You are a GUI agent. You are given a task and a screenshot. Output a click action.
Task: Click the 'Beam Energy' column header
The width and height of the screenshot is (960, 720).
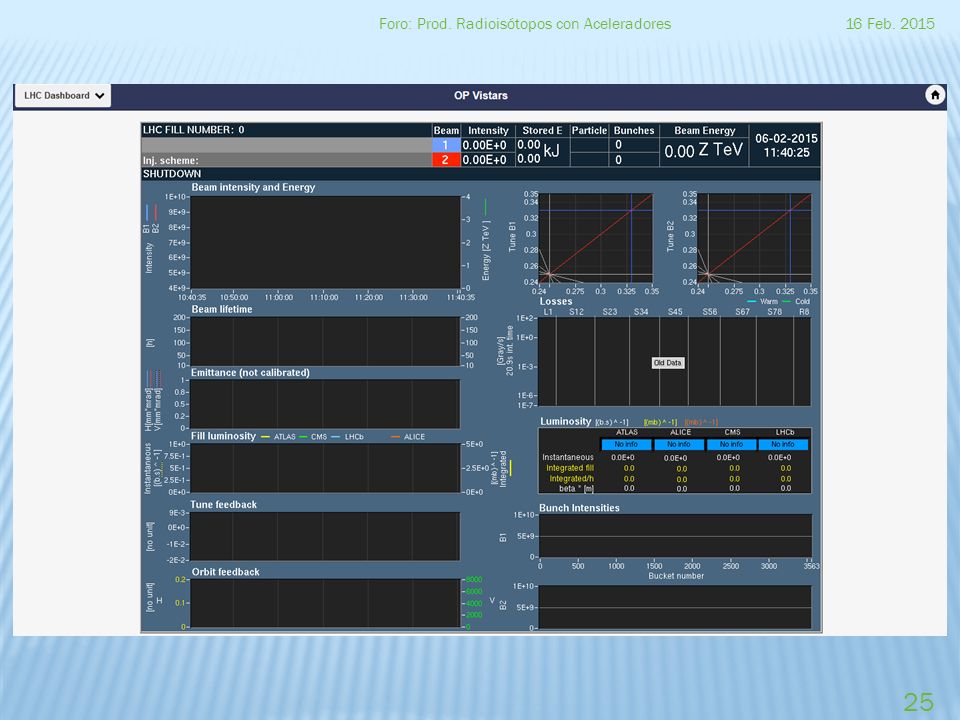[x=705, y=130]
